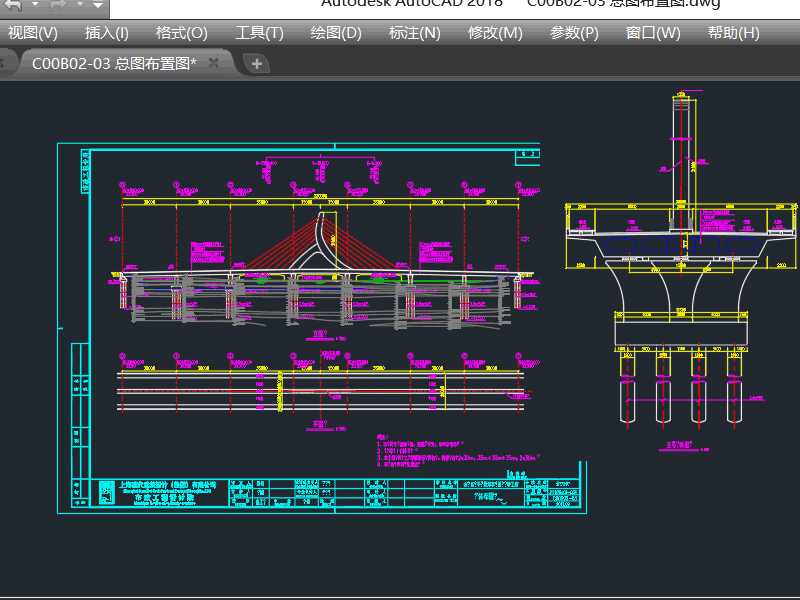The image size is (800, 600).
Task: Open the 工具(T) menu
Action: [x=259, y=33]
